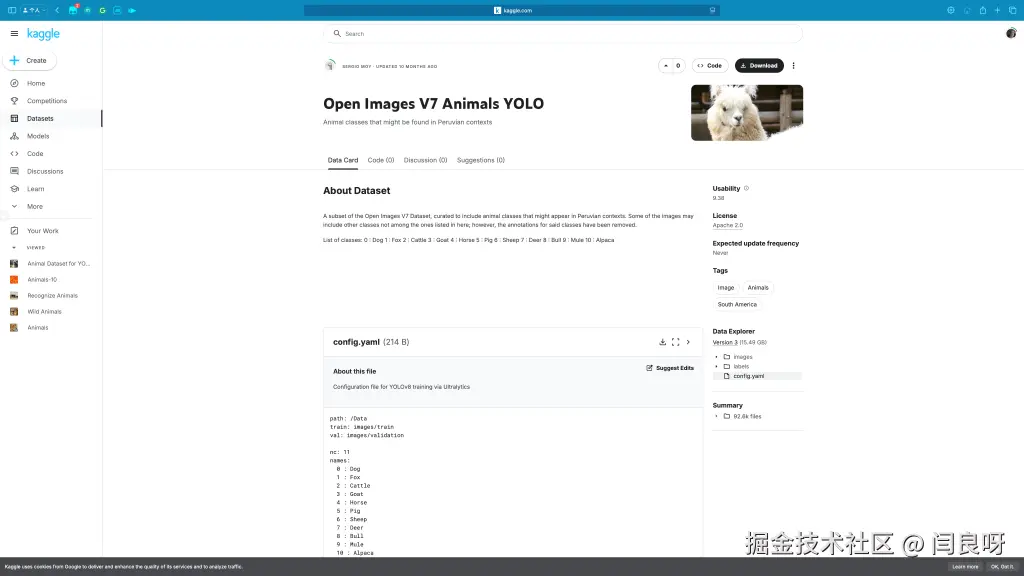The image size is (1024, 576).
Task: View config.yaml in fullscreen
Action: 675,342
